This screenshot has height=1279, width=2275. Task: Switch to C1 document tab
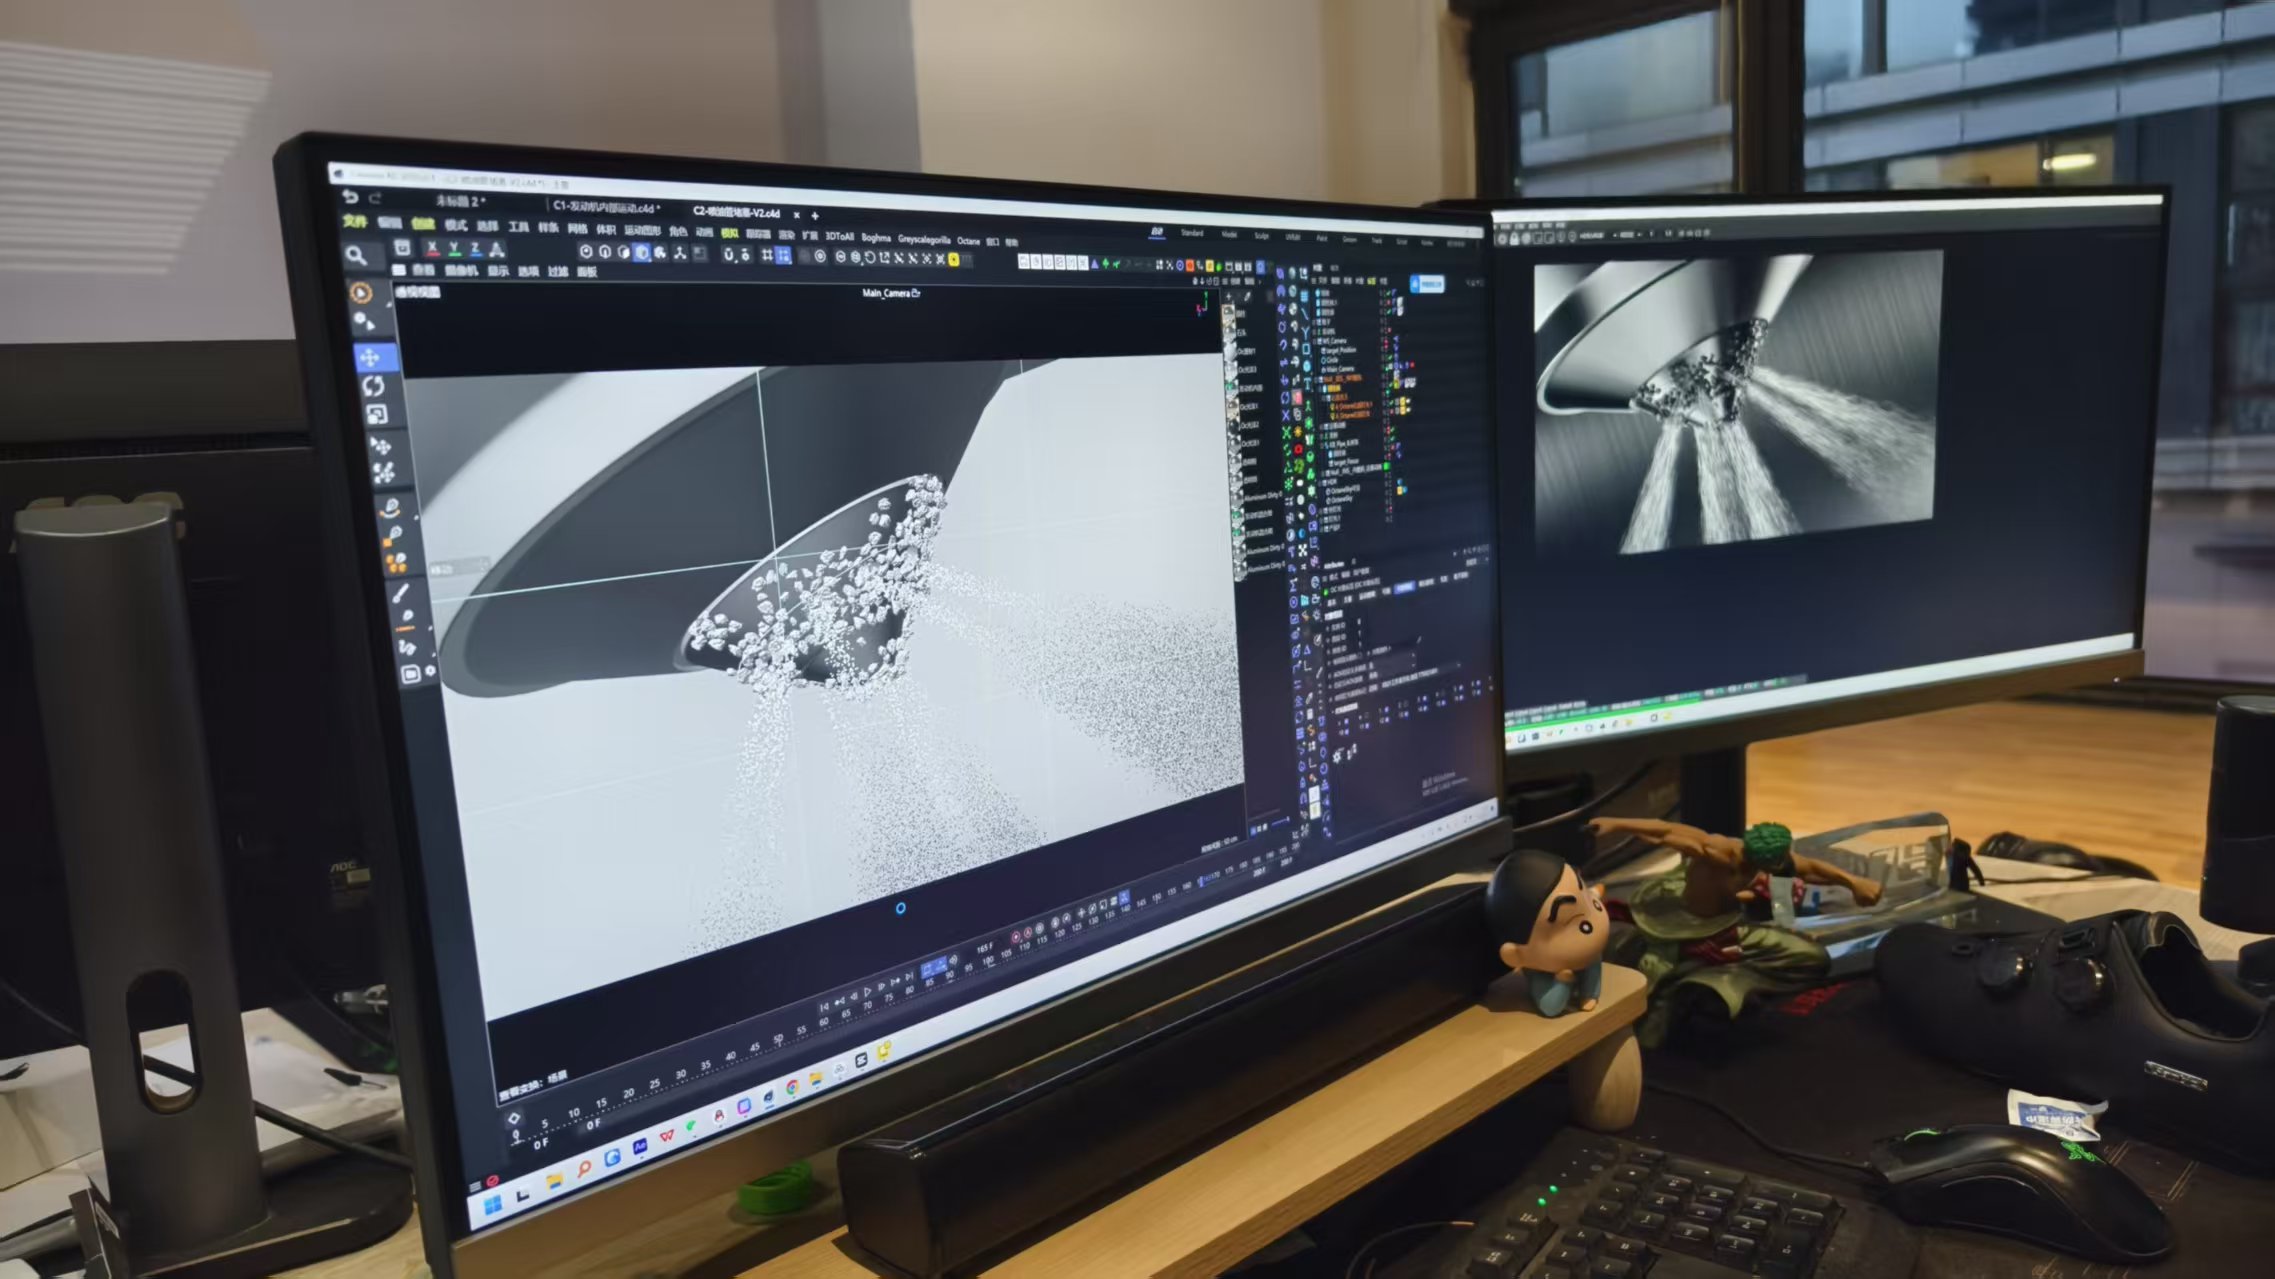(605, 207)
